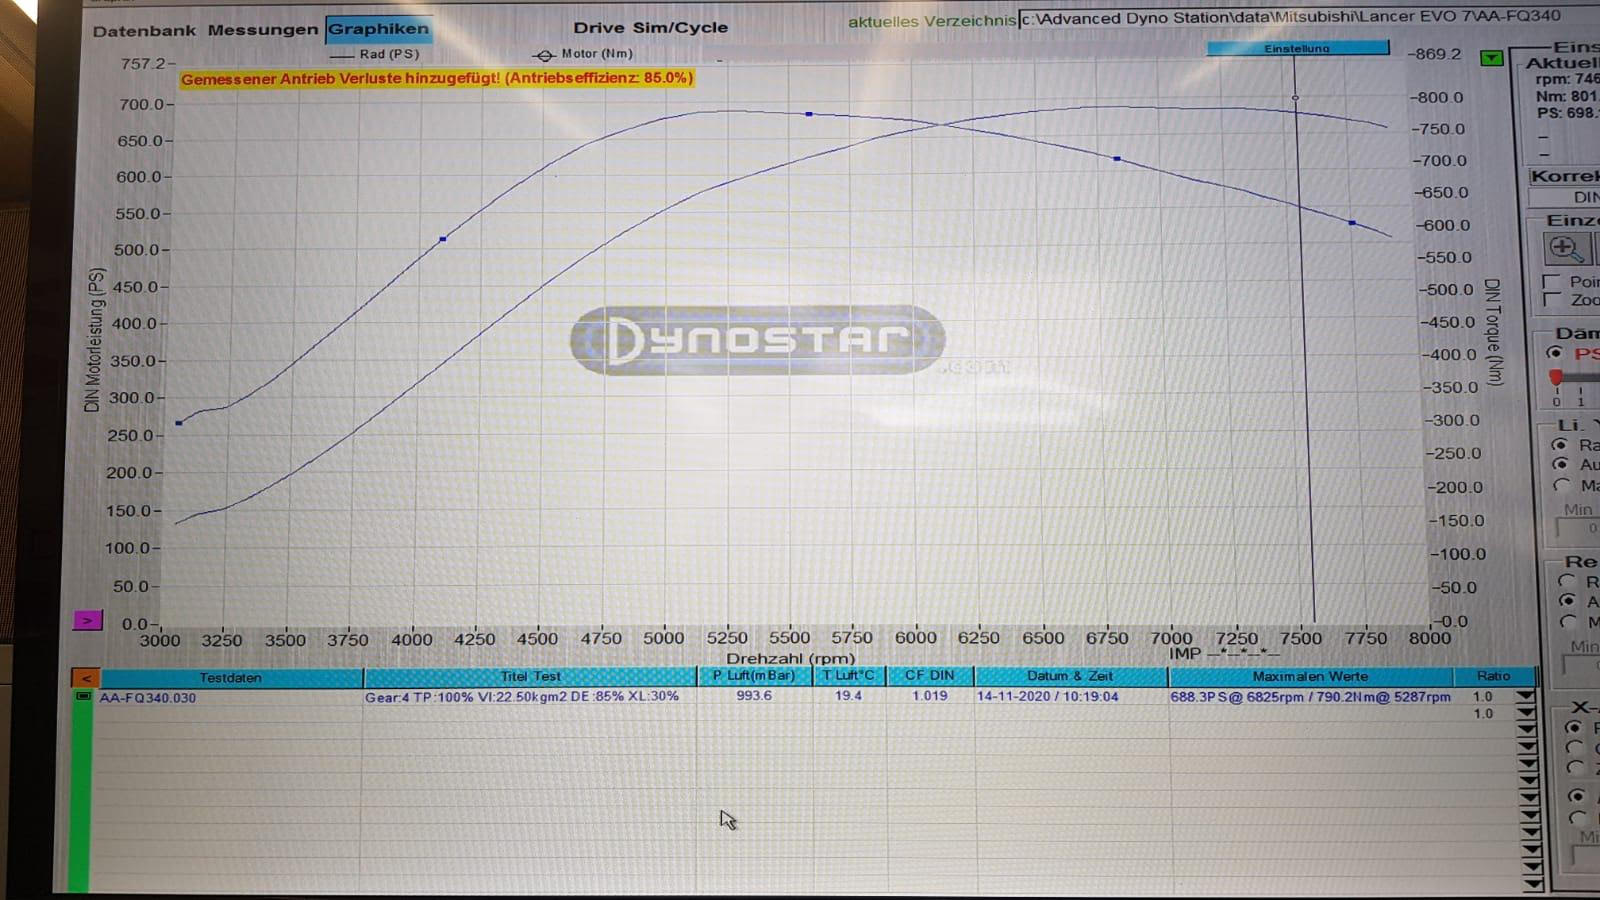This screenshot has width=1600, height=900.
Task: Click the green arrow beside 869.2 axis value
Action: 1492,58
